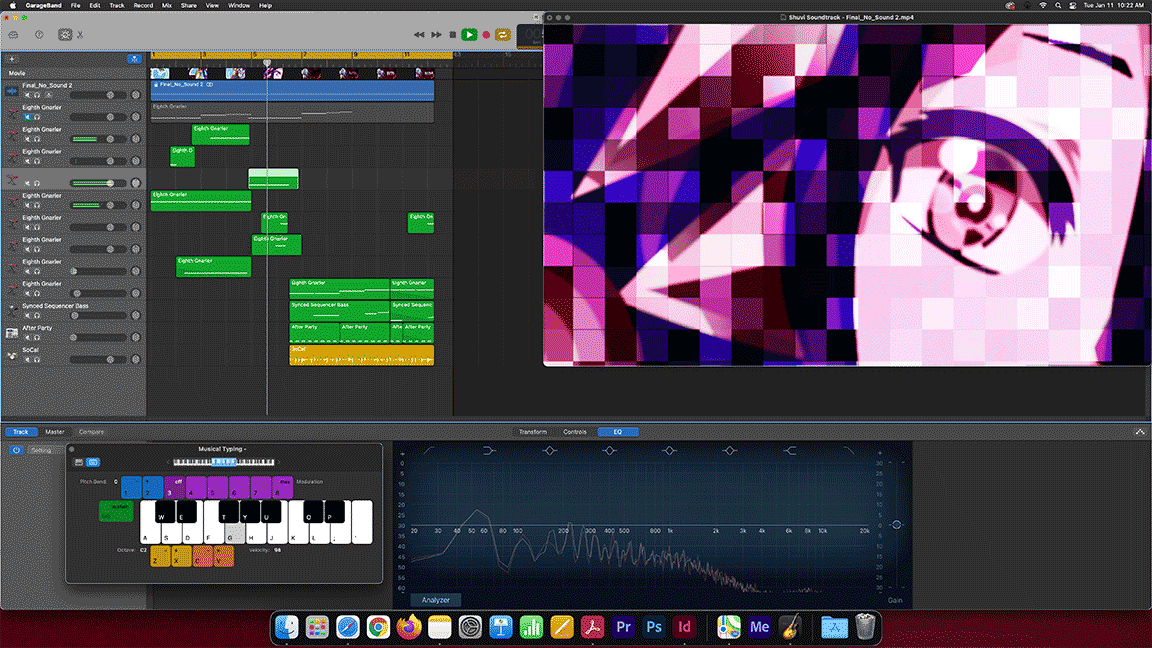This screenshot has width=1152, height=648.
Task: Open Quick Help in toolbar
Action: click(39, 35)
